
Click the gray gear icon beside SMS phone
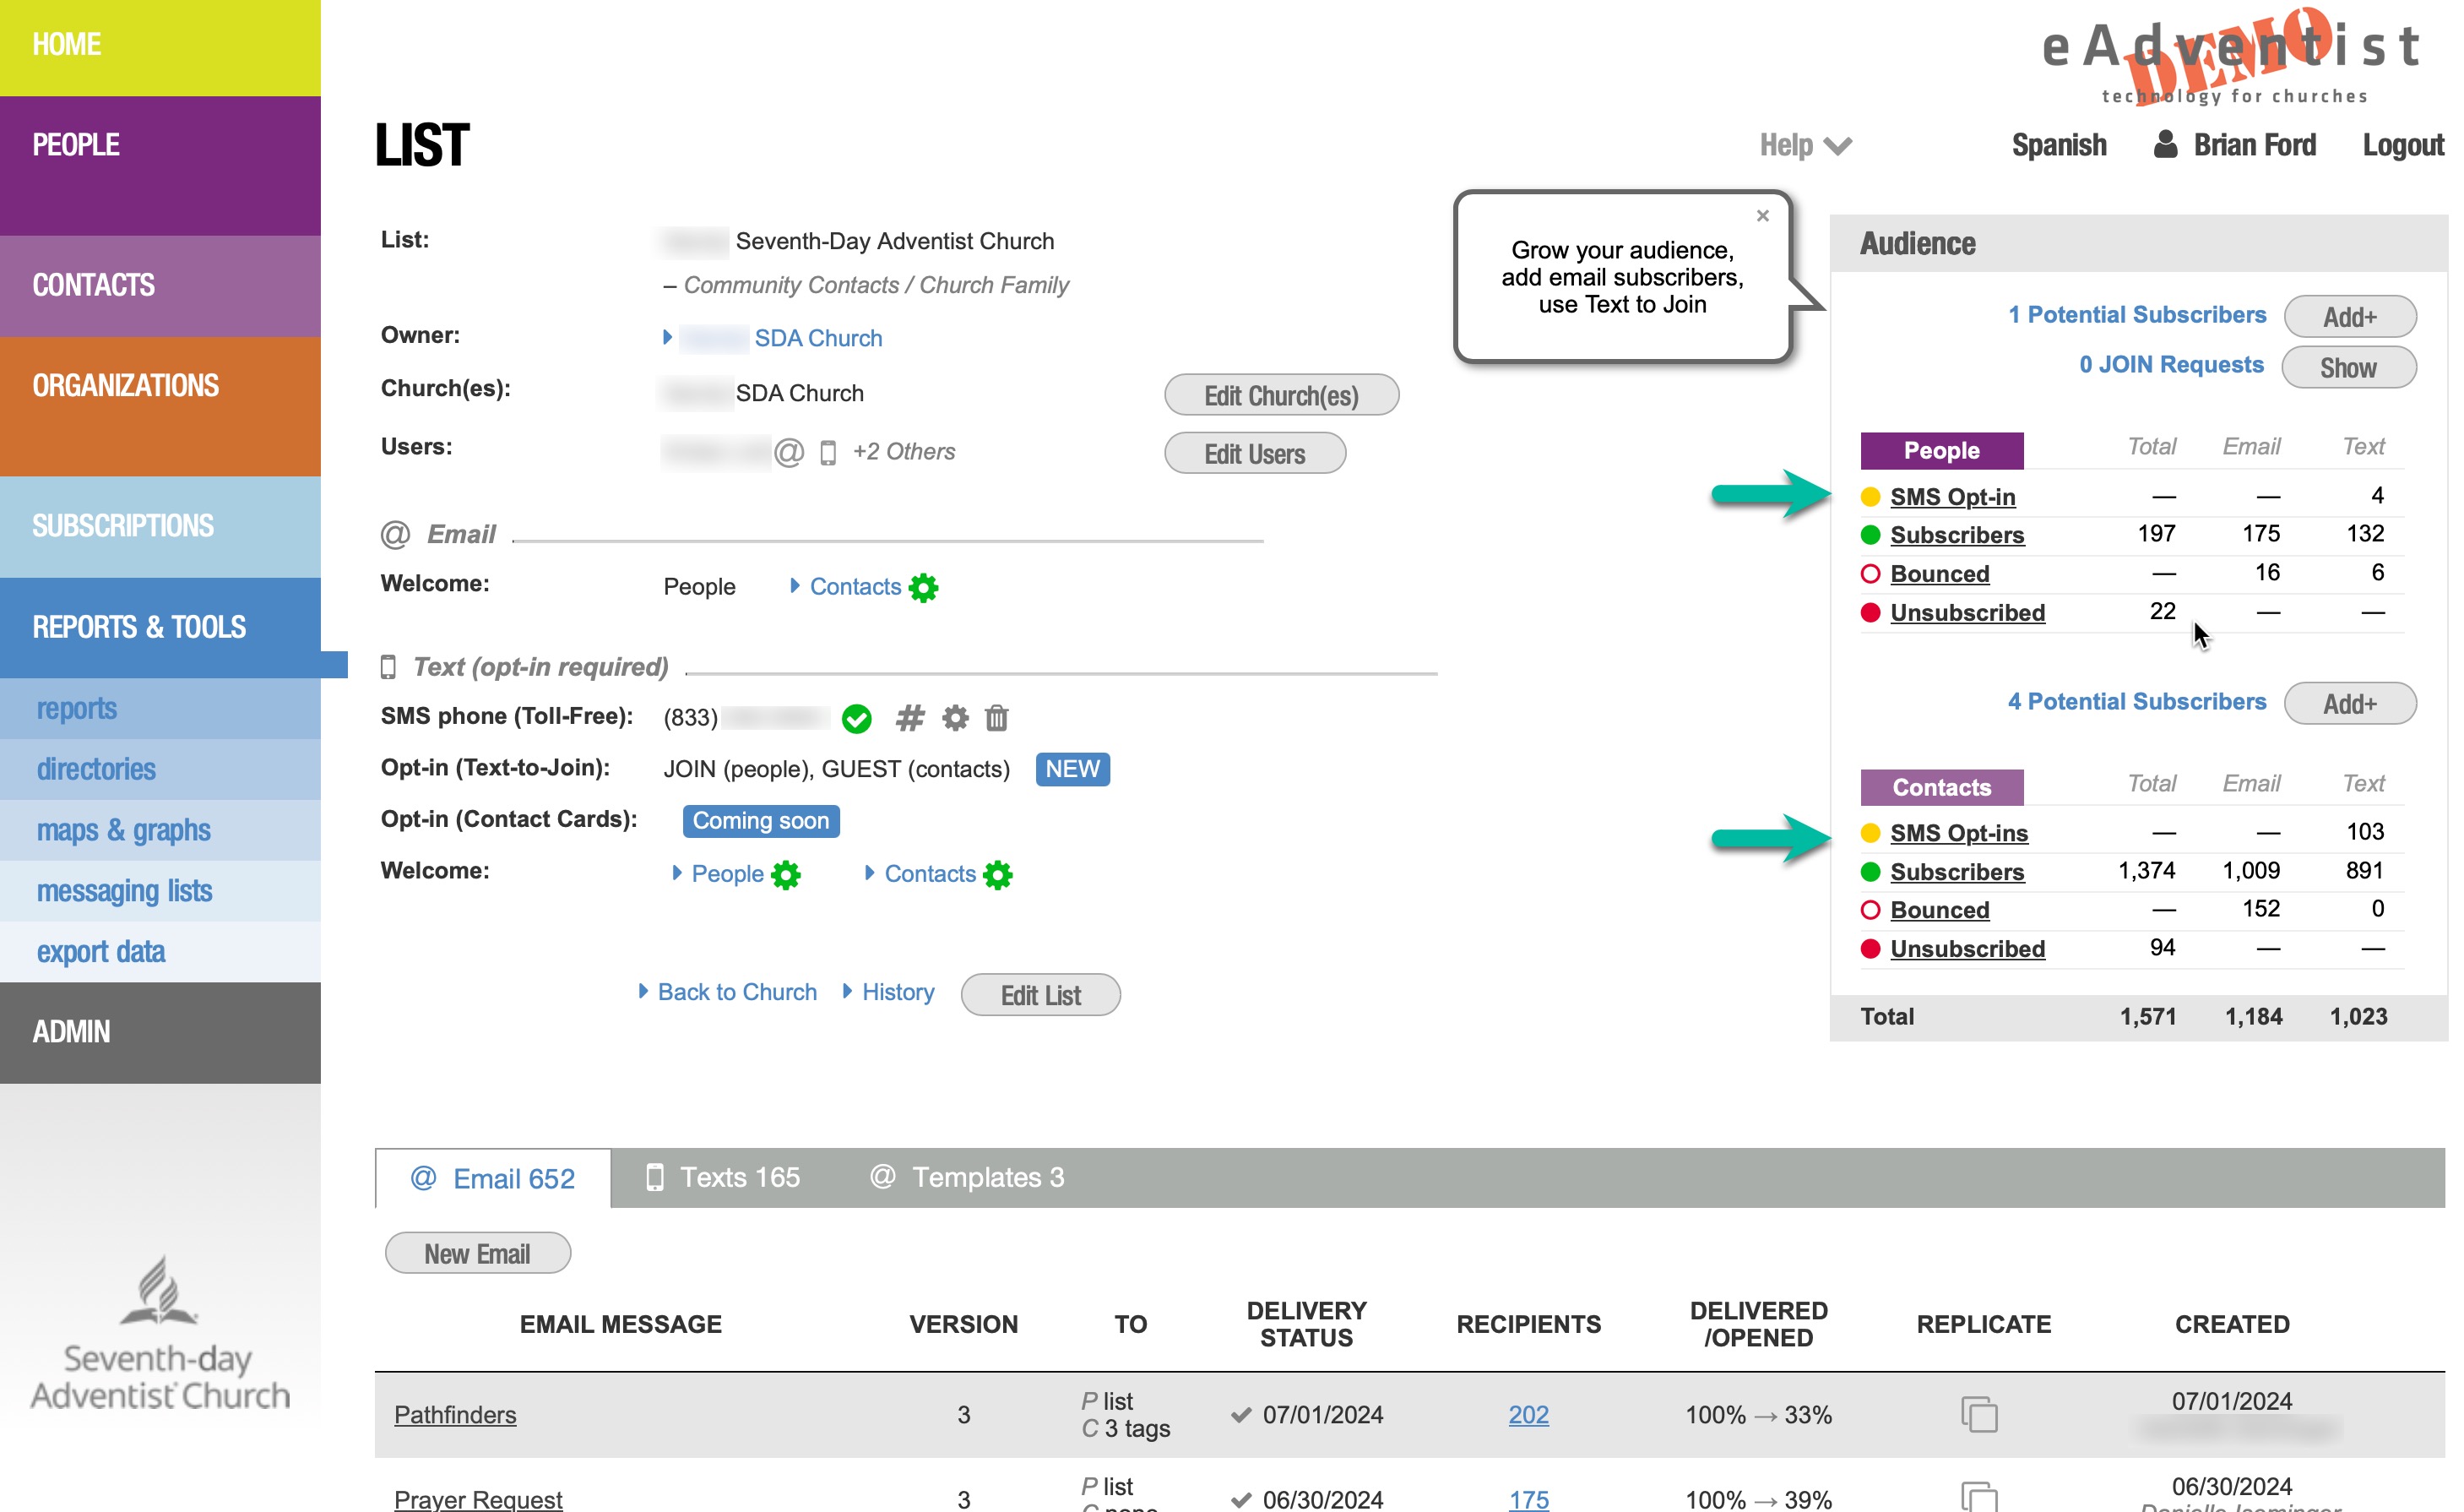point(955,718)
